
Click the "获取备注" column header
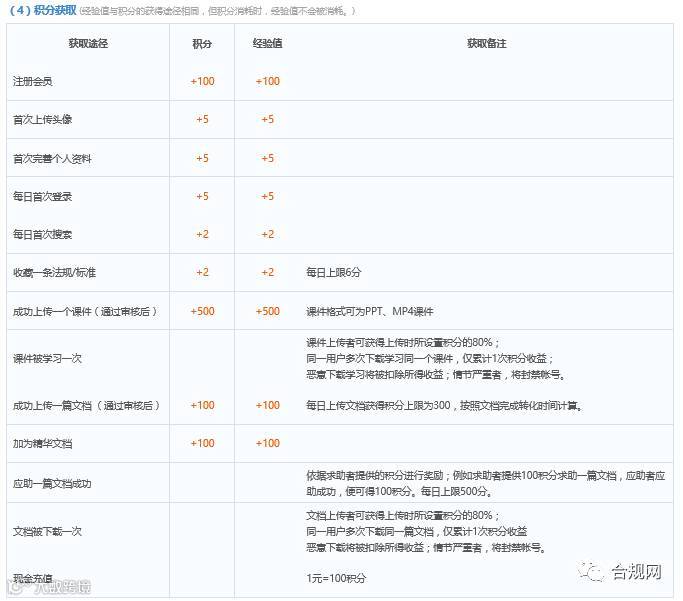[487, 43]
